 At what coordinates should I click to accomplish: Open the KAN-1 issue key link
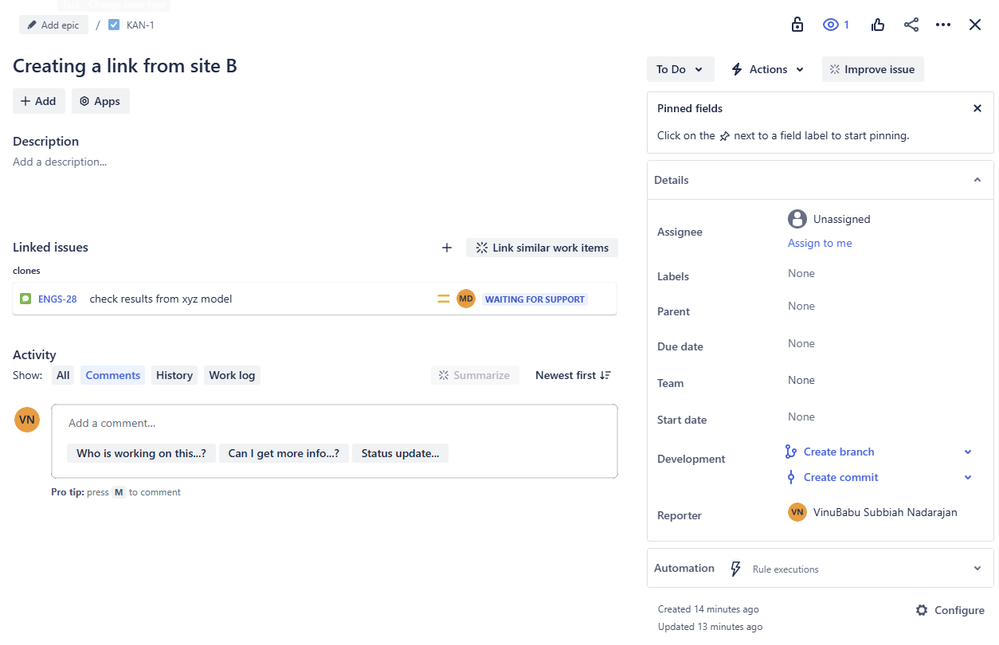pos(140,25)
